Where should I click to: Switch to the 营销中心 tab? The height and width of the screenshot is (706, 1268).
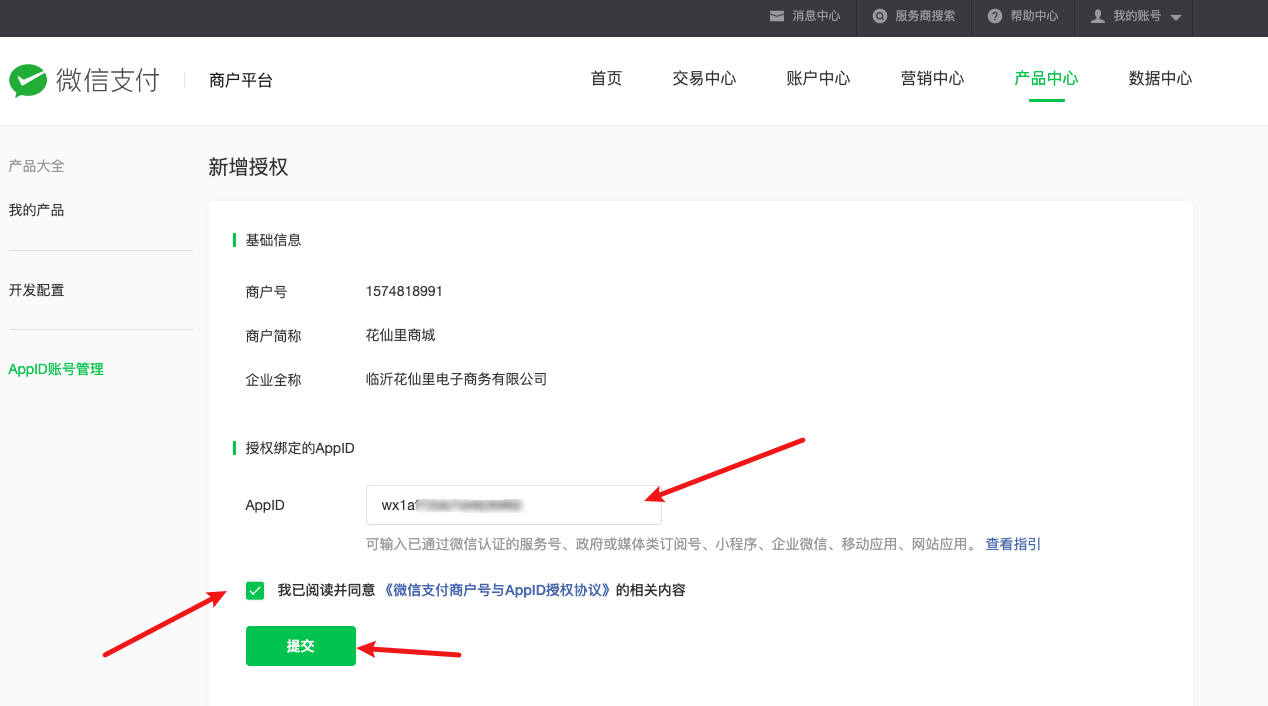tap(932, 79)
